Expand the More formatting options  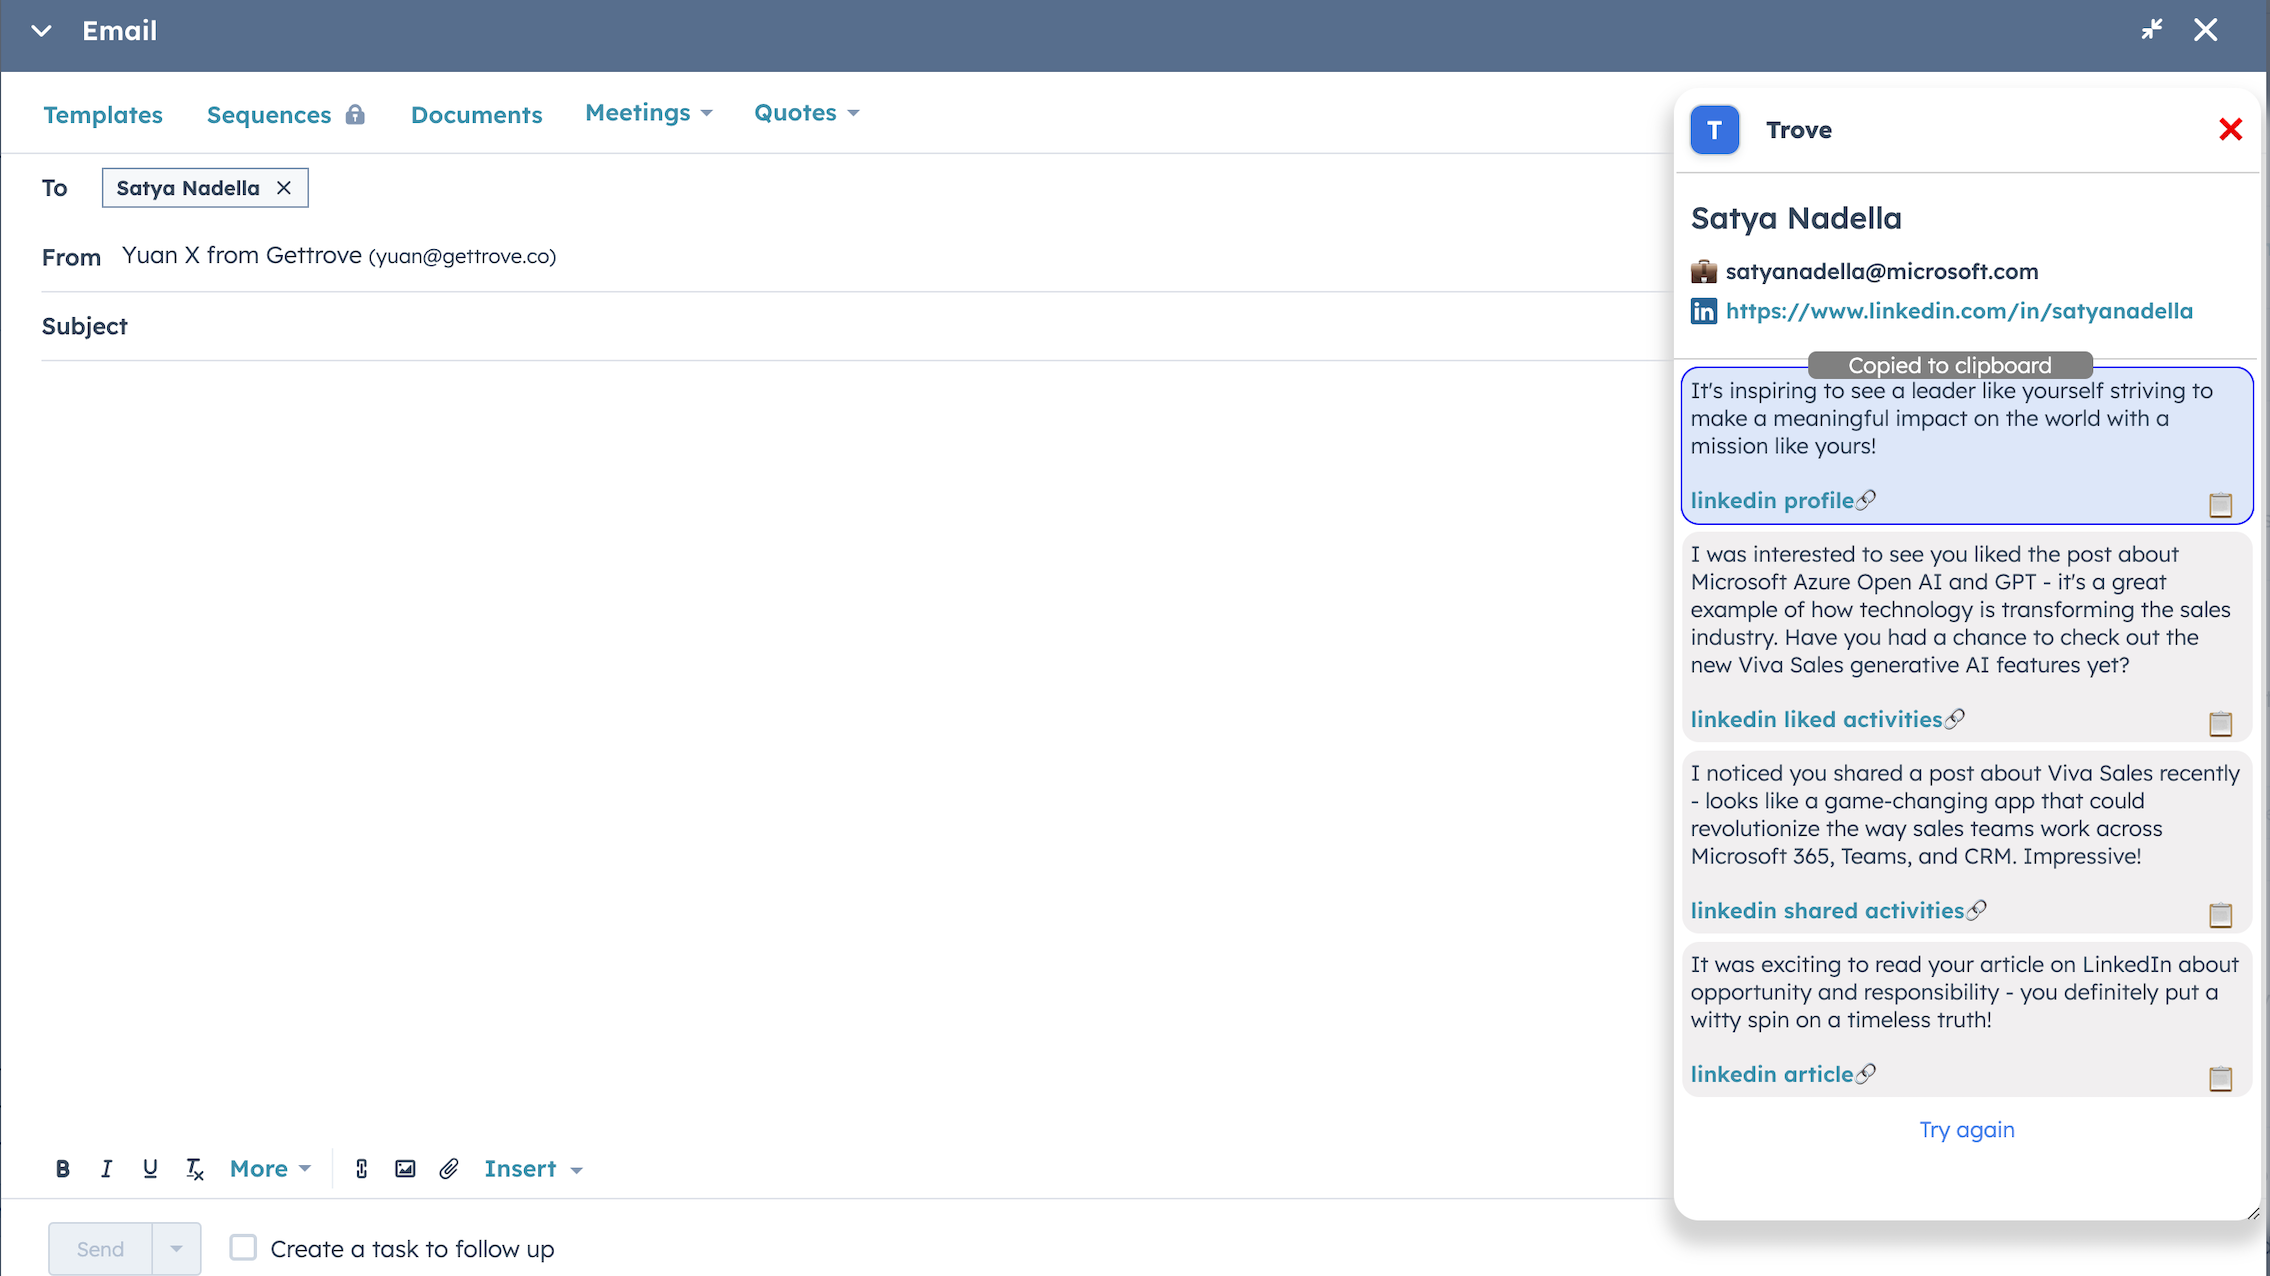tap(270, 1168)
